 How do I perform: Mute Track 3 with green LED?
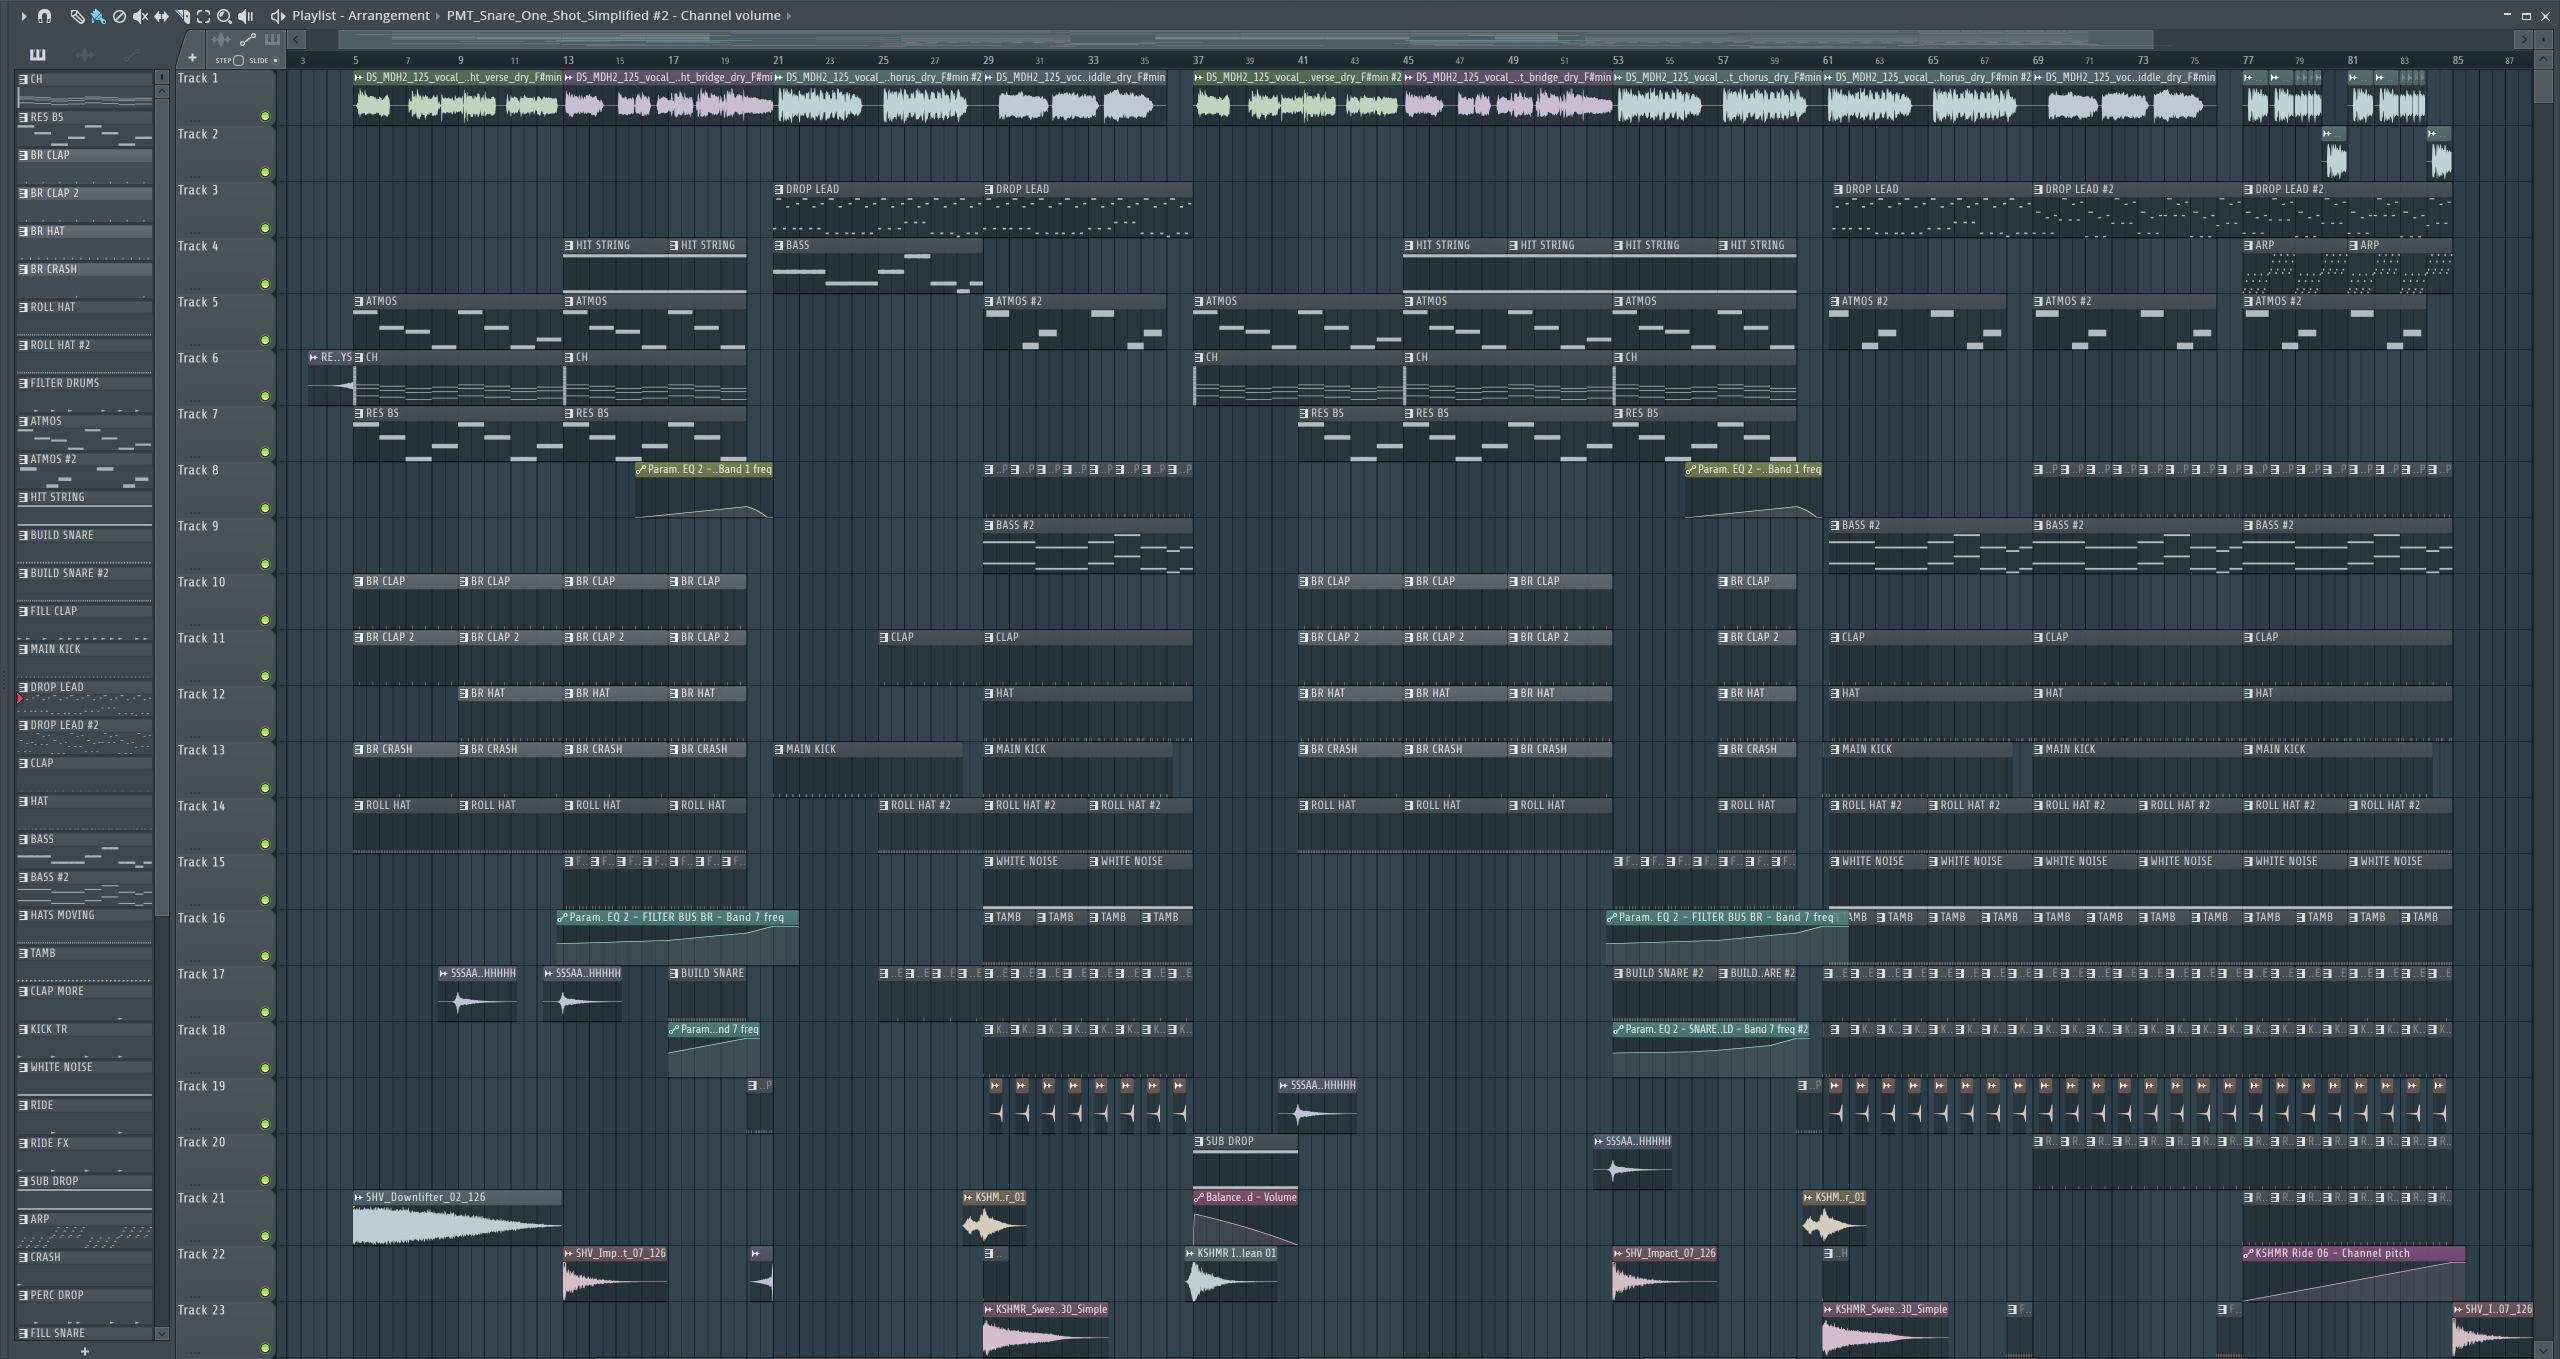coord(265,228)
